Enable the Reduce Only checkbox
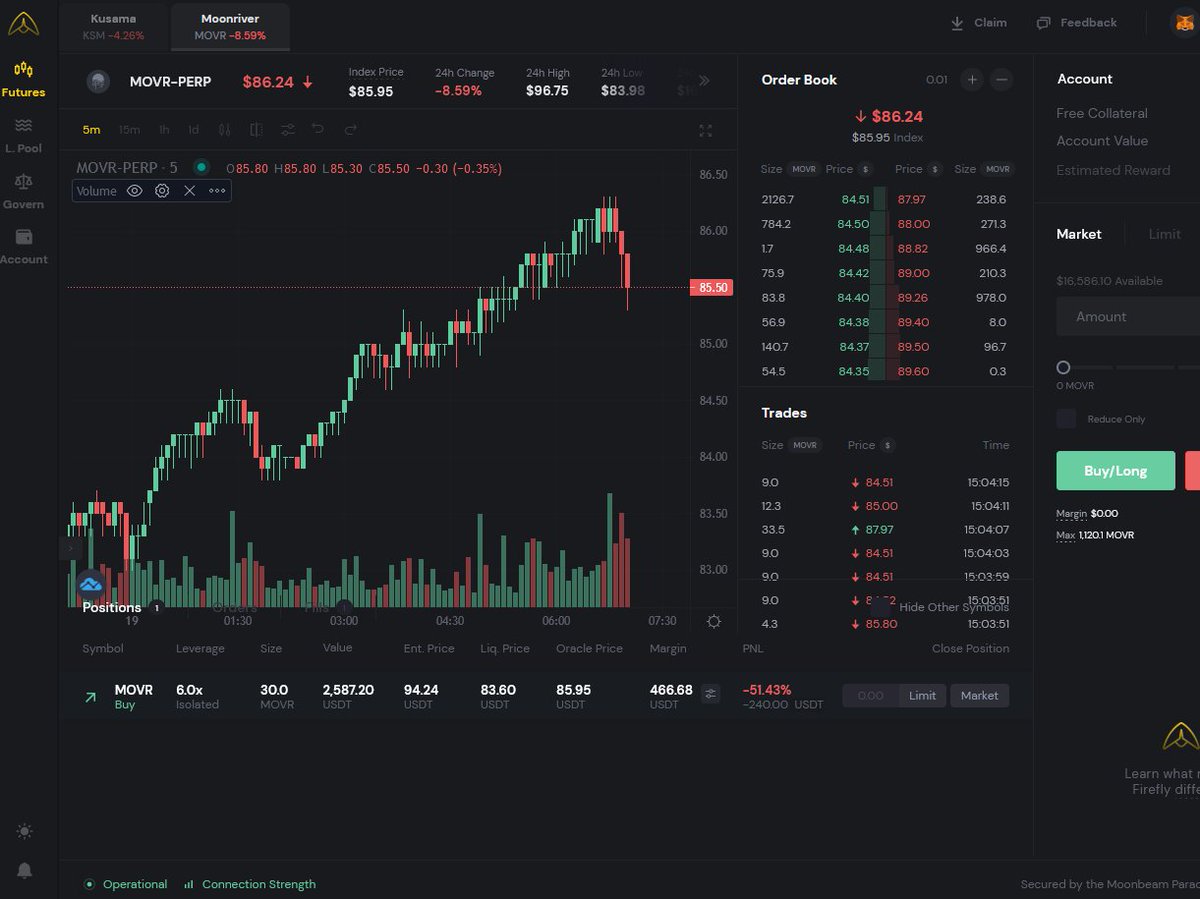The width and height of the screenshot is (1200, 899). (x=1067, y=419)
